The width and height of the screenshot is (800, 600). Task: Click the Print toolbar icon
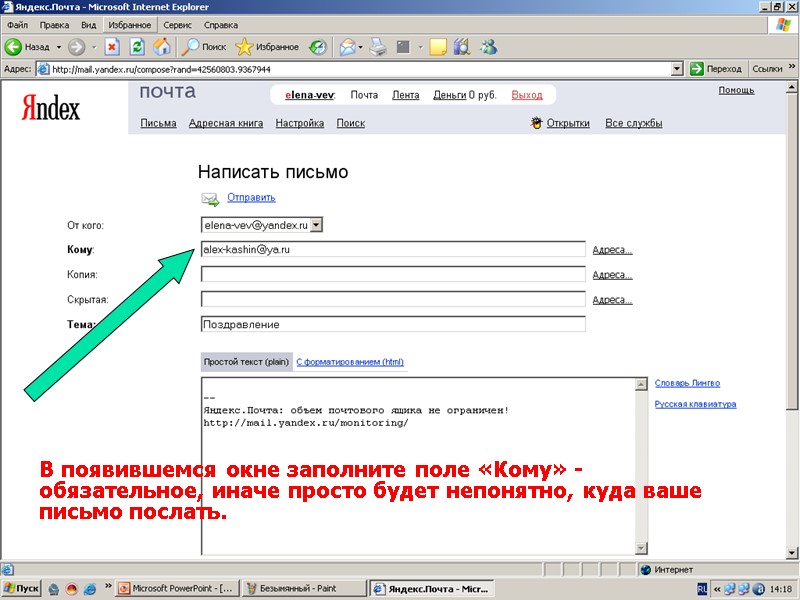[378, 47]
